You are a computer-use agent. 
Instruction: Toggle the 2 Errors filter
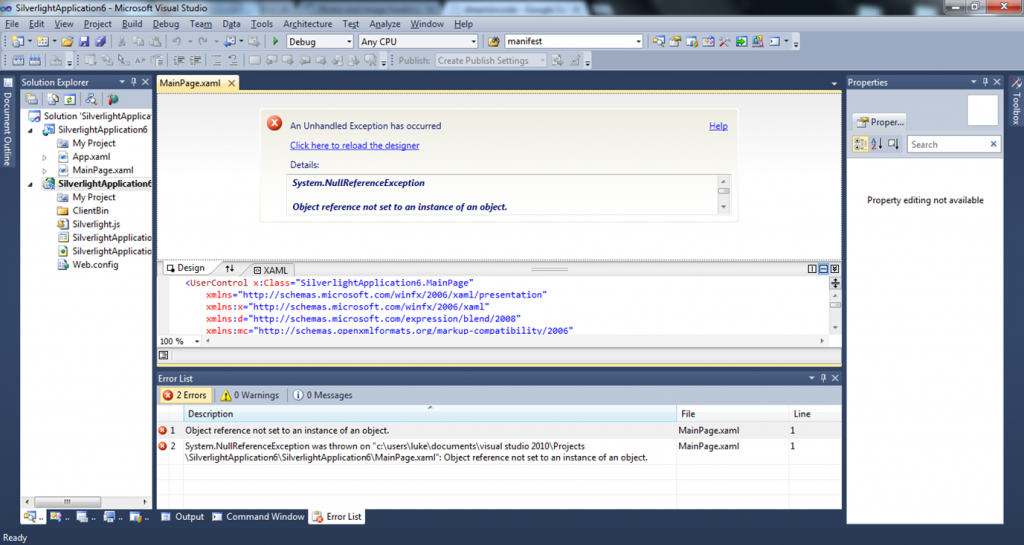[185, 395]
